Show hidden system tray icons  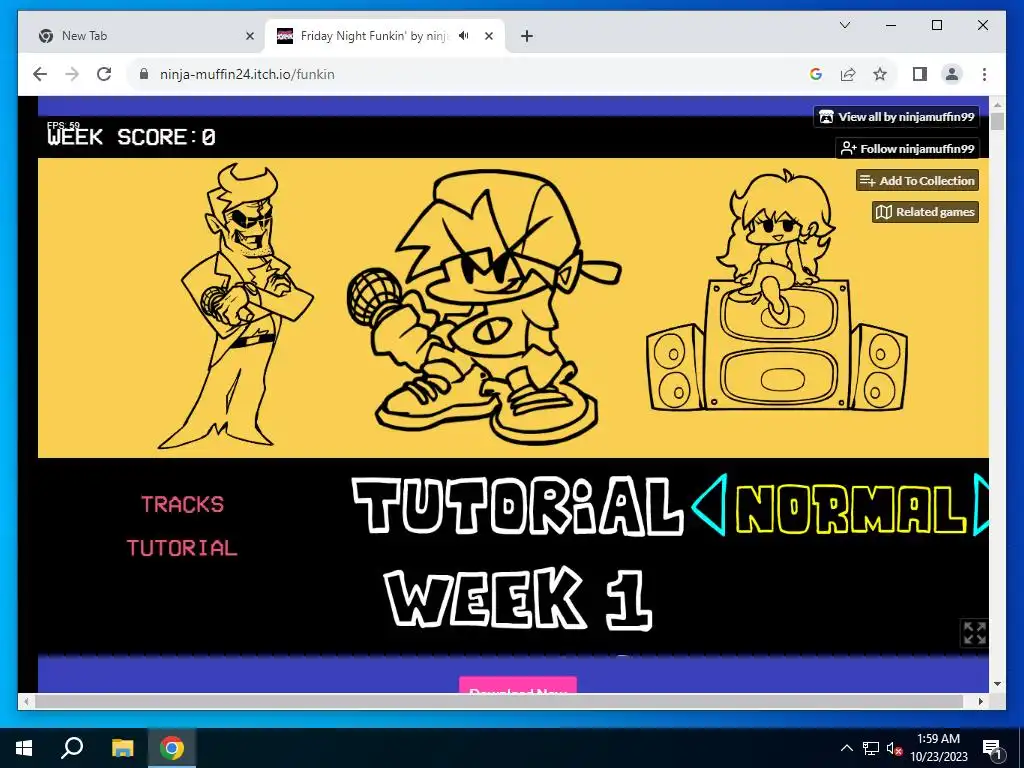[846, 748]
